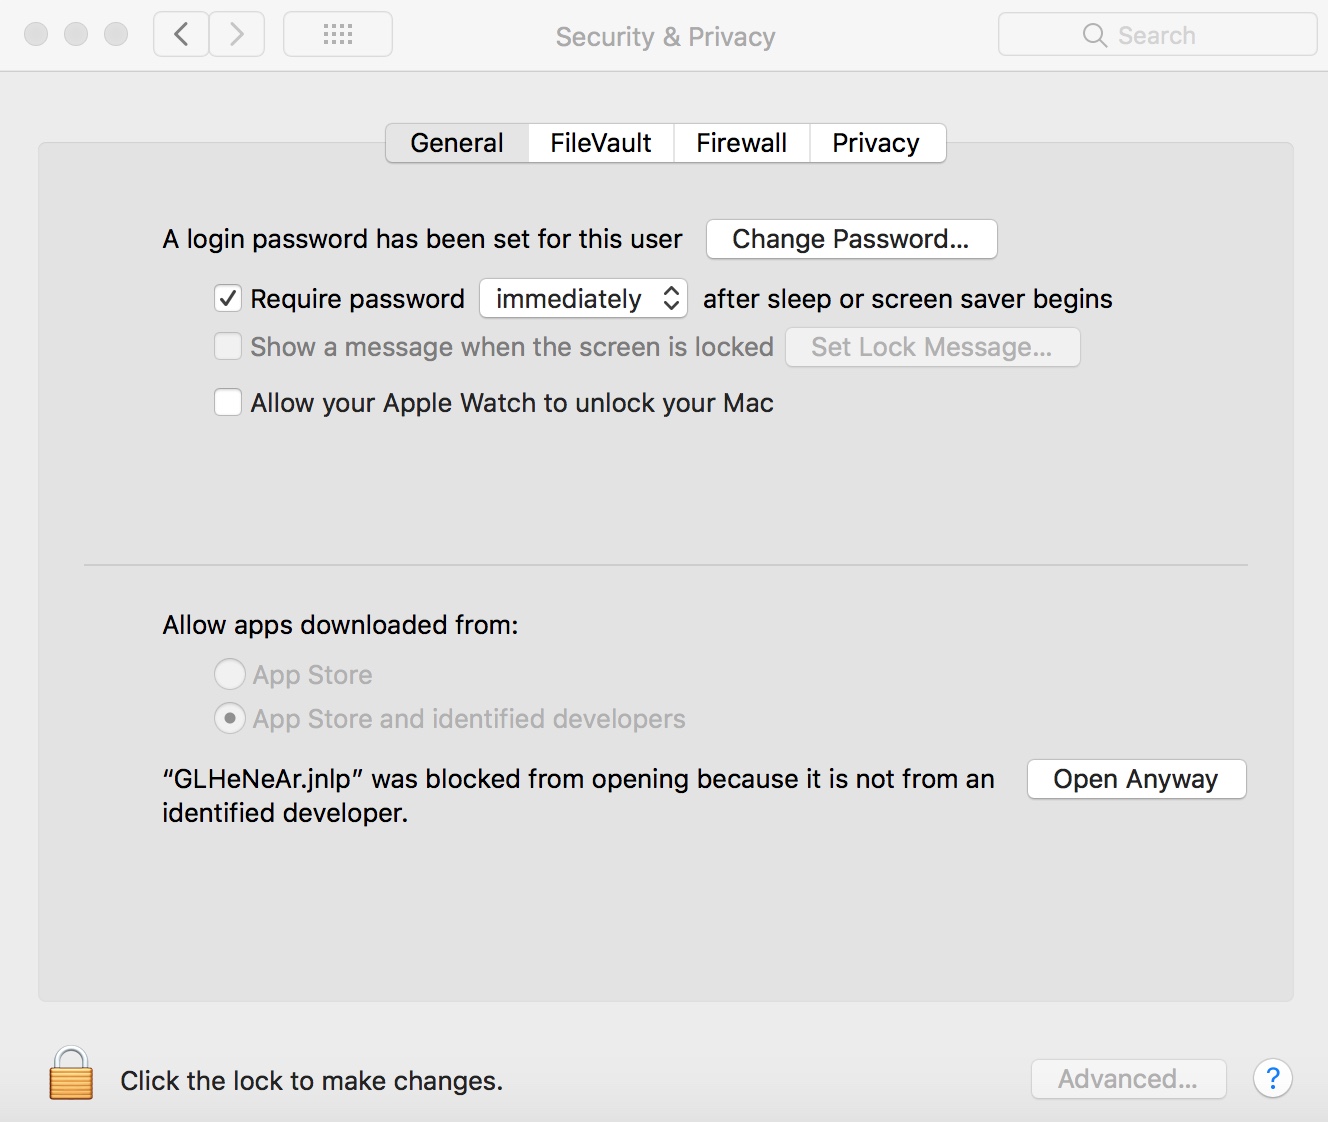
Task: Click the login password has been set label
Action: (x=422, y=239)
